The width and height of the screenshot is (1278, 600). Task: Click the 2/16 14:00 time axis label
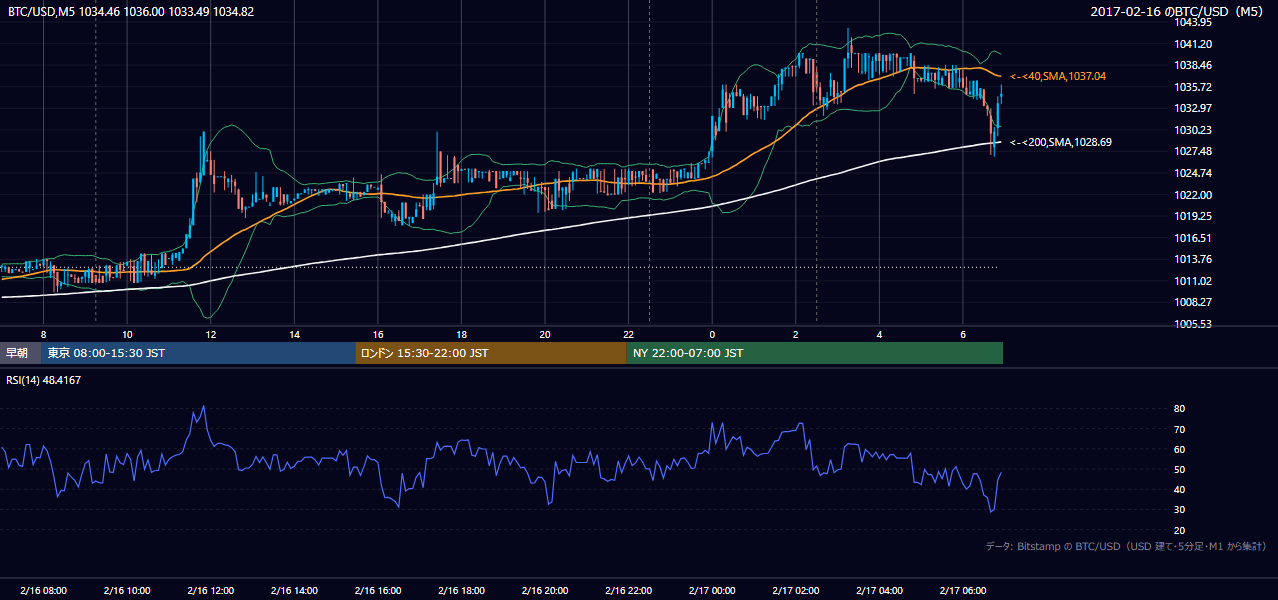[295, 591]
